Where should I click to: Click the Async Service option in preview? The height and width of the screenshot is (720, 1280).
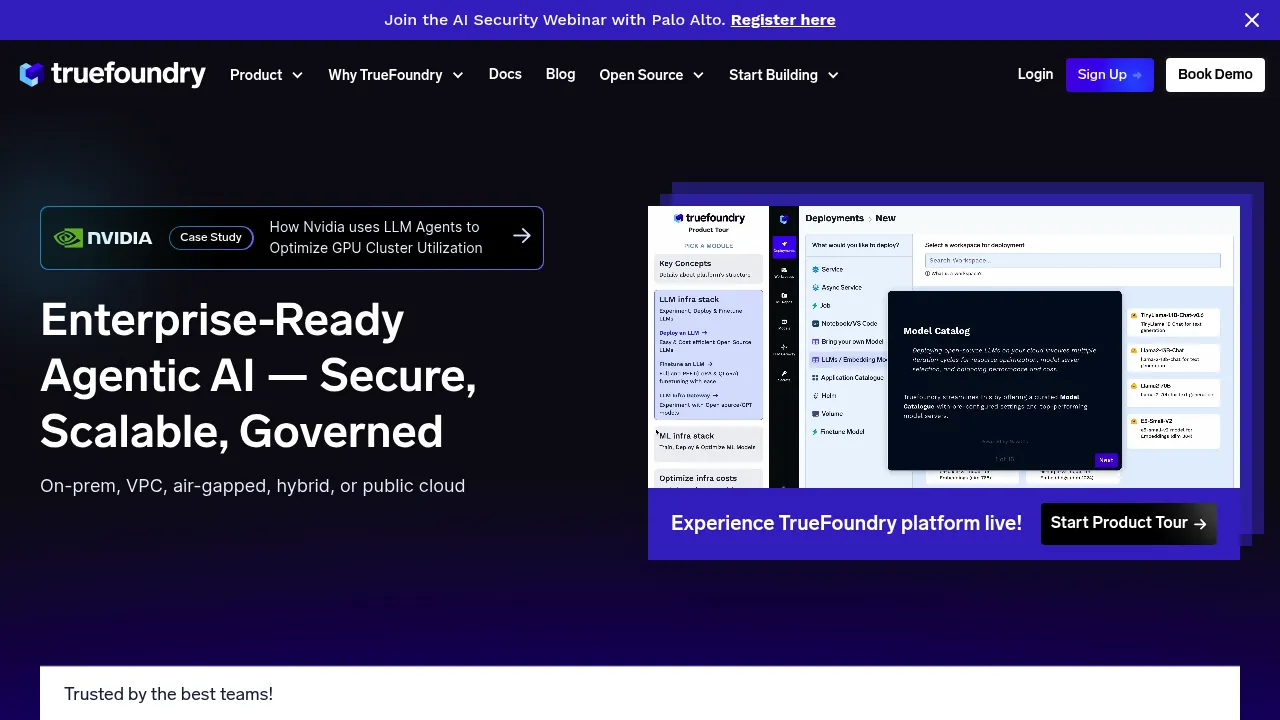(837, 288)
